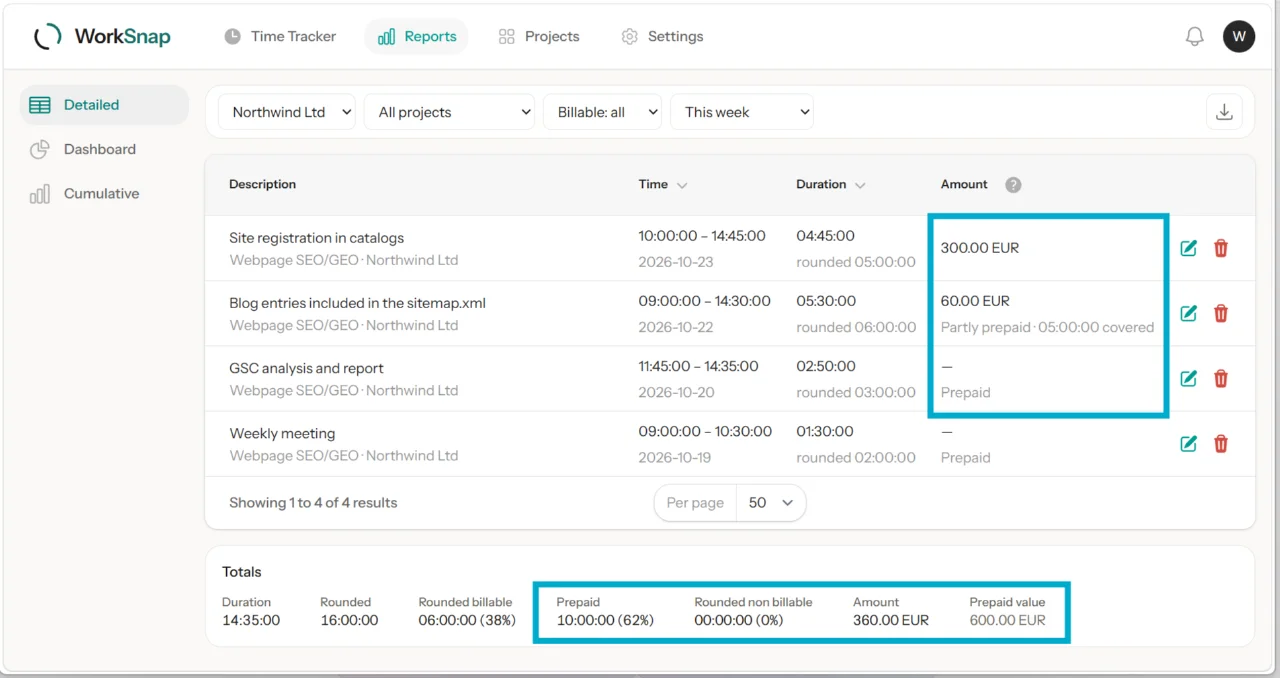Click the total Amount 360.00 EUR value
Viewport: 1280px width, 678px height.
[891, 620]
